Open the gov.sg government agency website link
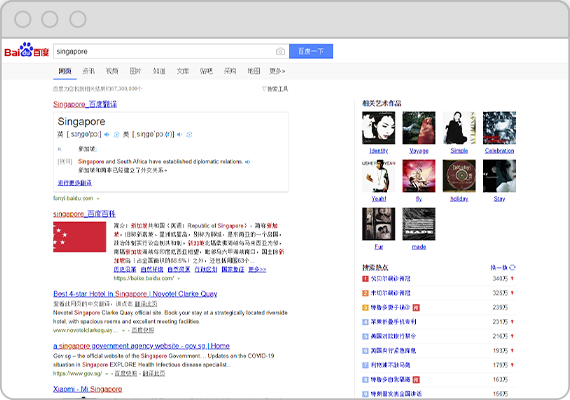This screenshot has width=570, height=400. pos(141,346)
